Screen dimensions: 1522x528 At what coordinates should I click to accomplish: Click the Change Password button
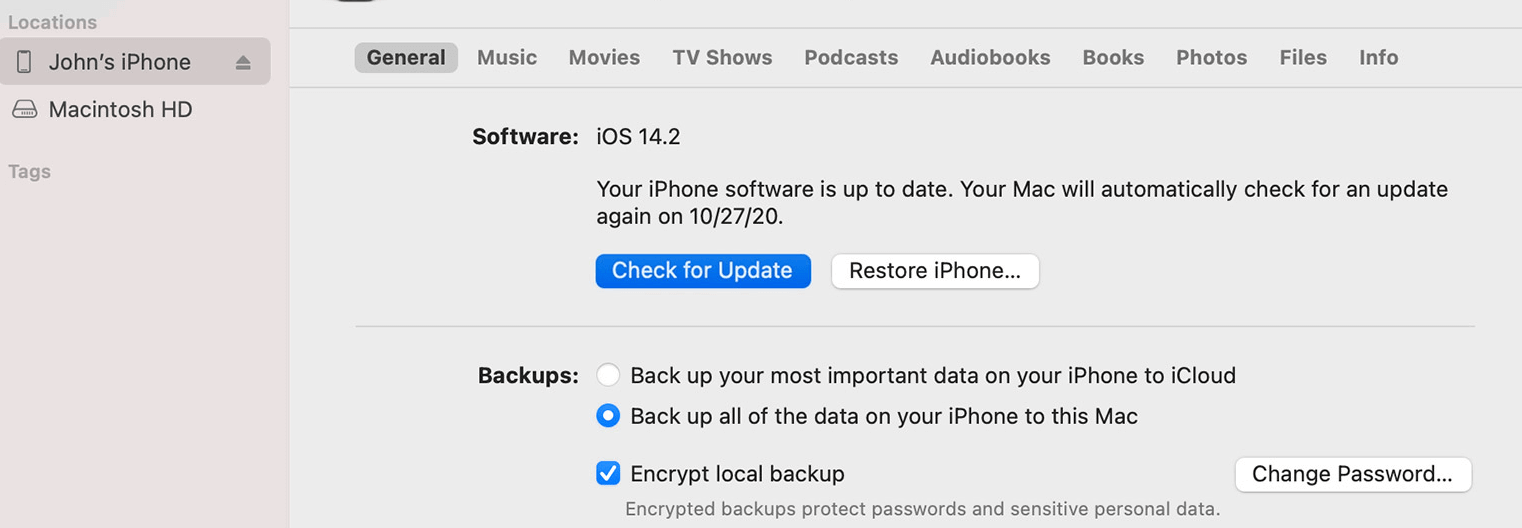(x=1352, y=474)
